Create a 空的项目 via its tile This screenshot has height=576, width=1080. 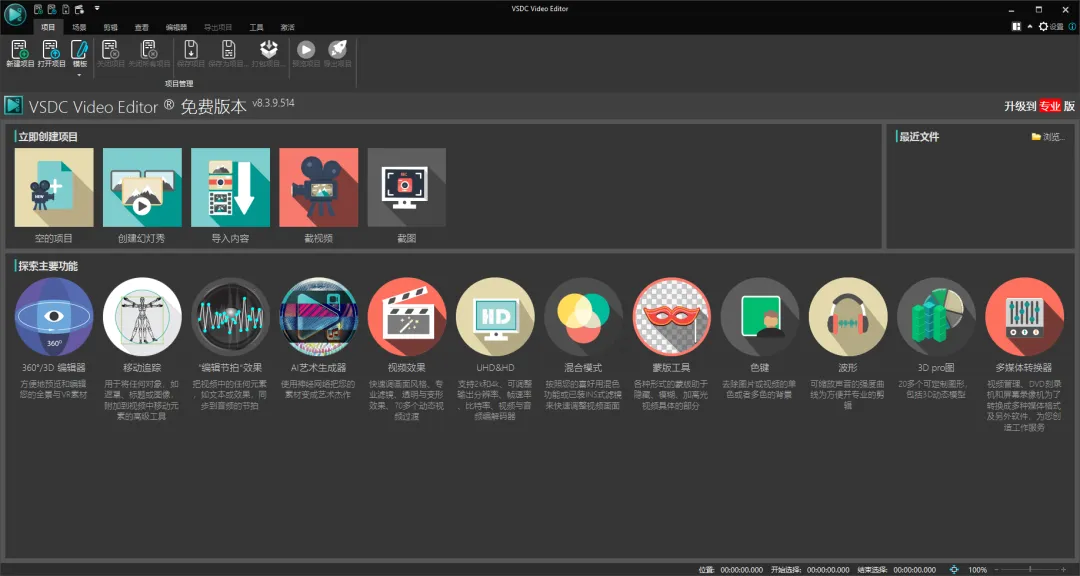point(54,187)
